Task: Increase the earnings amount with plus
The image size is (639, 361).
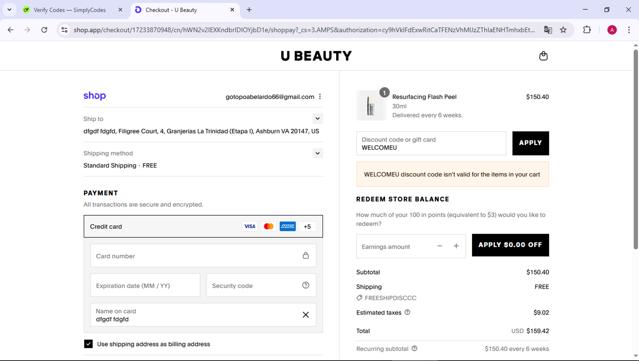Action: pyautogui.click(x=456, y=246)
